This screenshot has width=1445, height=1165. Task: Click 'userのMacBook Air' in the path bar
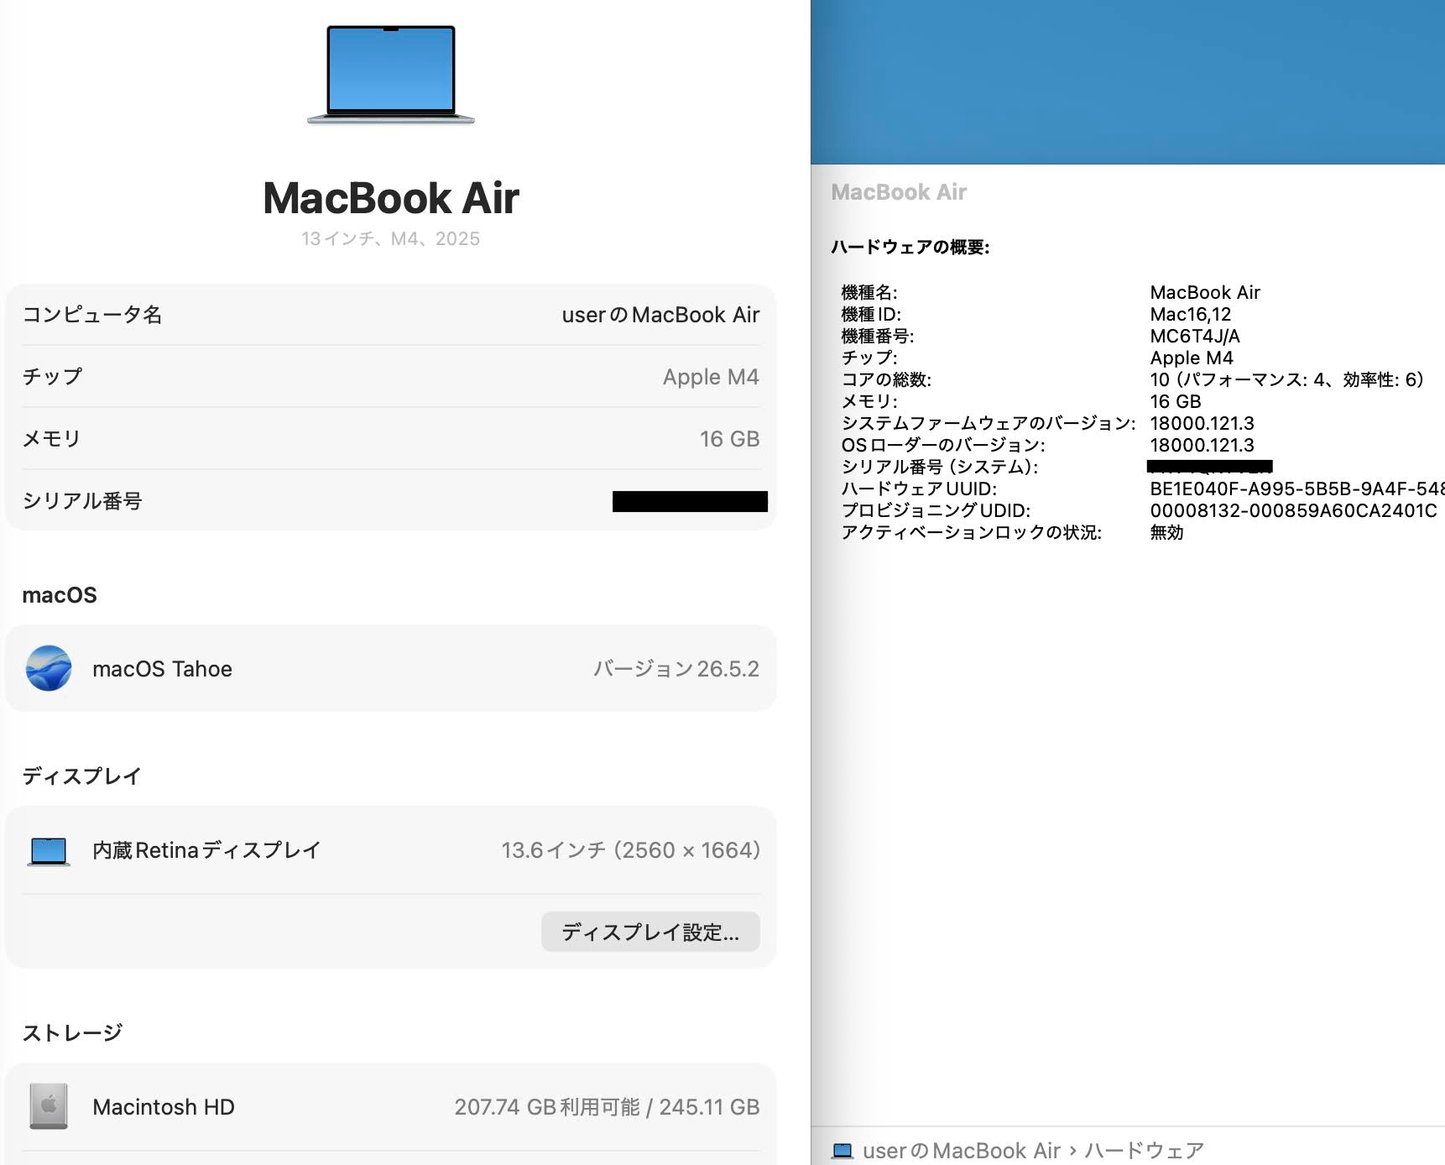coord(961,1151)
